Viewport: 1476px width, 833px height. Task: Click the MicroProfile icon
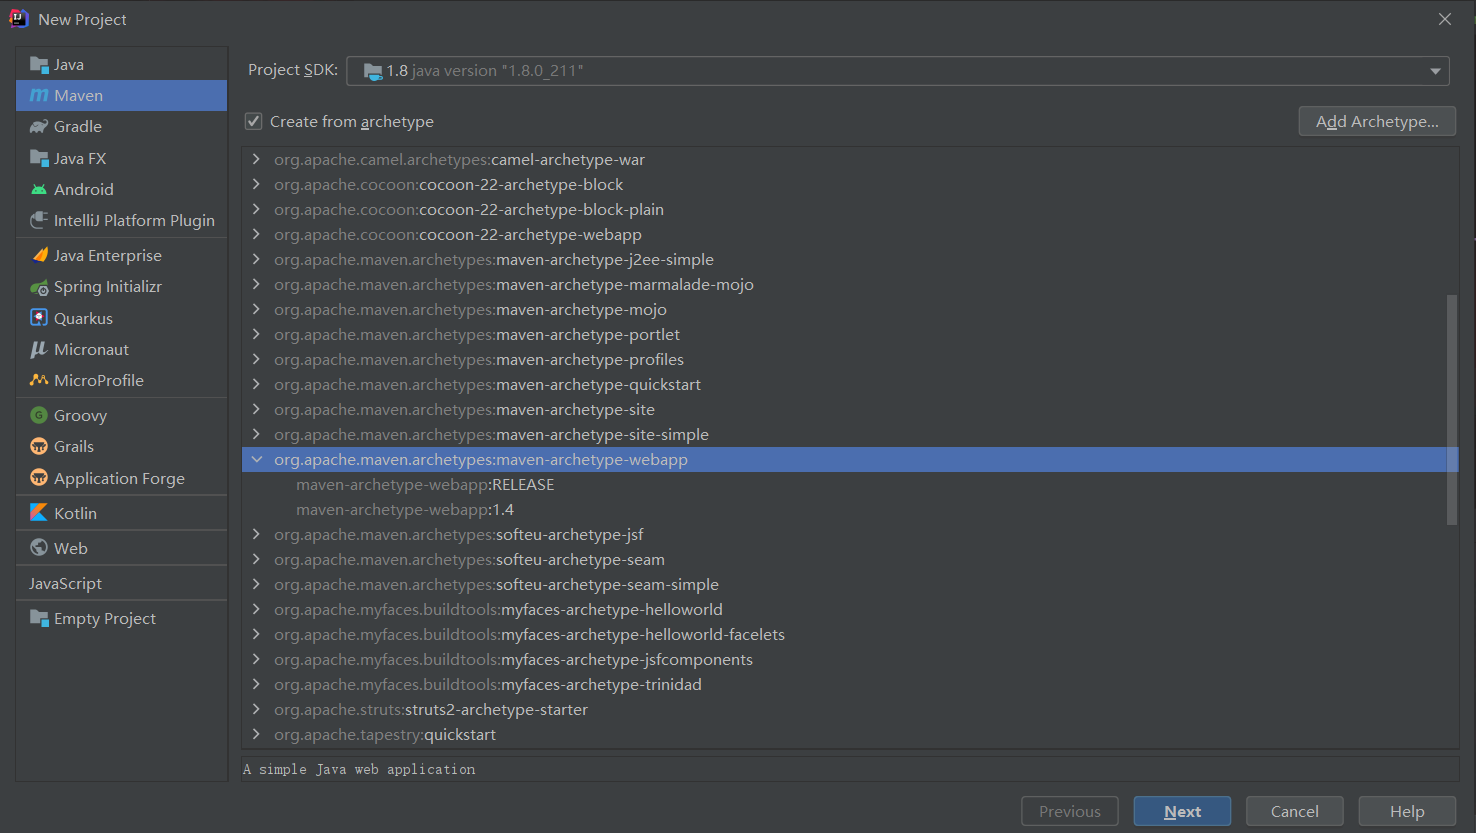(39, 380)
